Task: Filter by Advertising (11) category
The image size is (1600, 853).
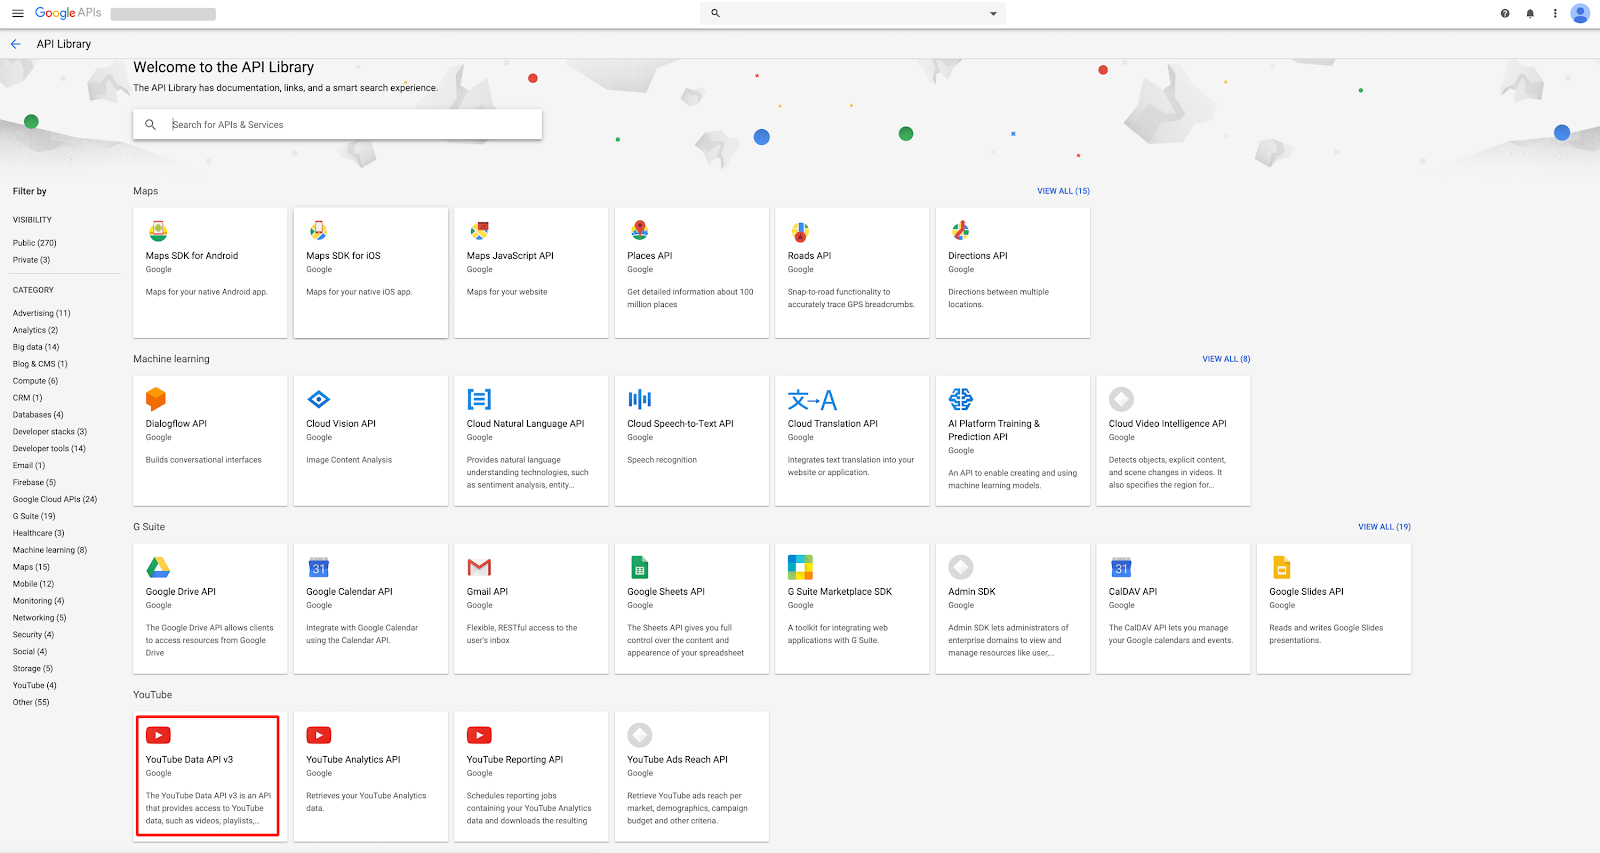Action: coord(42,313)
